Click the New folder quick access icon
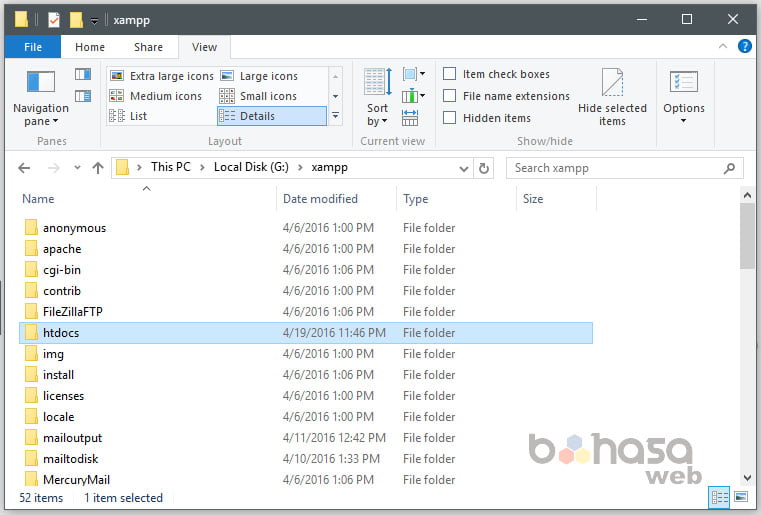Viewport: 761px width, 515px height. [76, 20]
